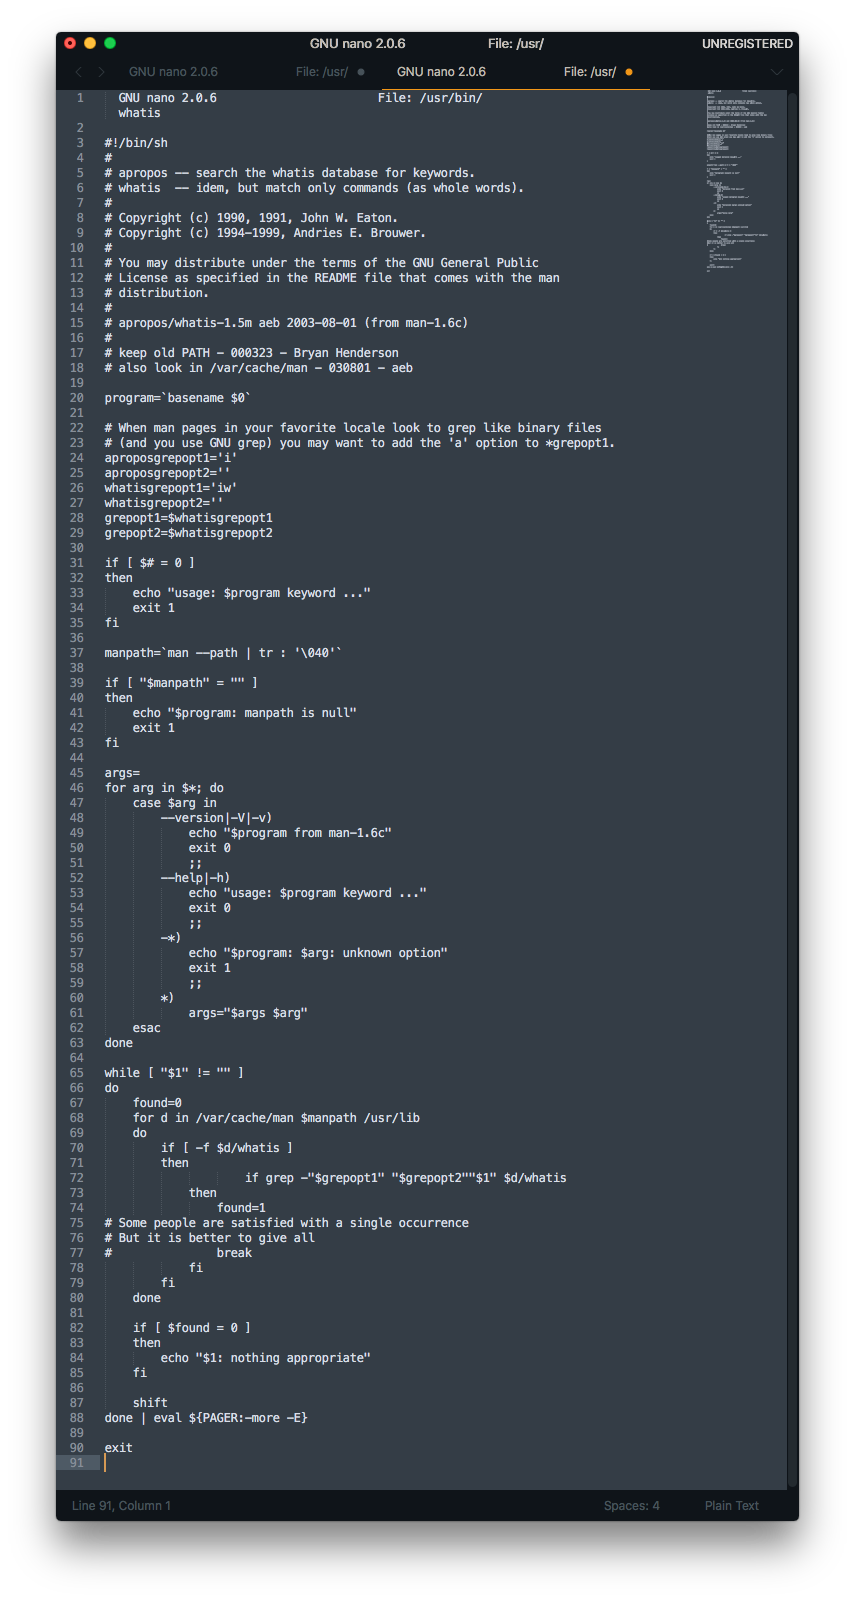Open the Plain Text syntax selector
Viewport: 855px width, 1601px height.
tap(731, 1505)
